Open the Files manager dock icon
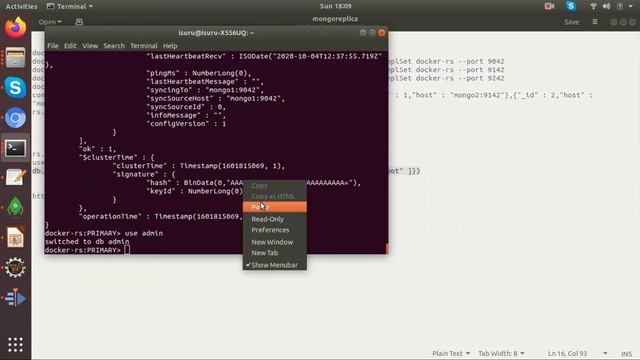The height and width of the screenshot is (360, 640). pos(15,58)
